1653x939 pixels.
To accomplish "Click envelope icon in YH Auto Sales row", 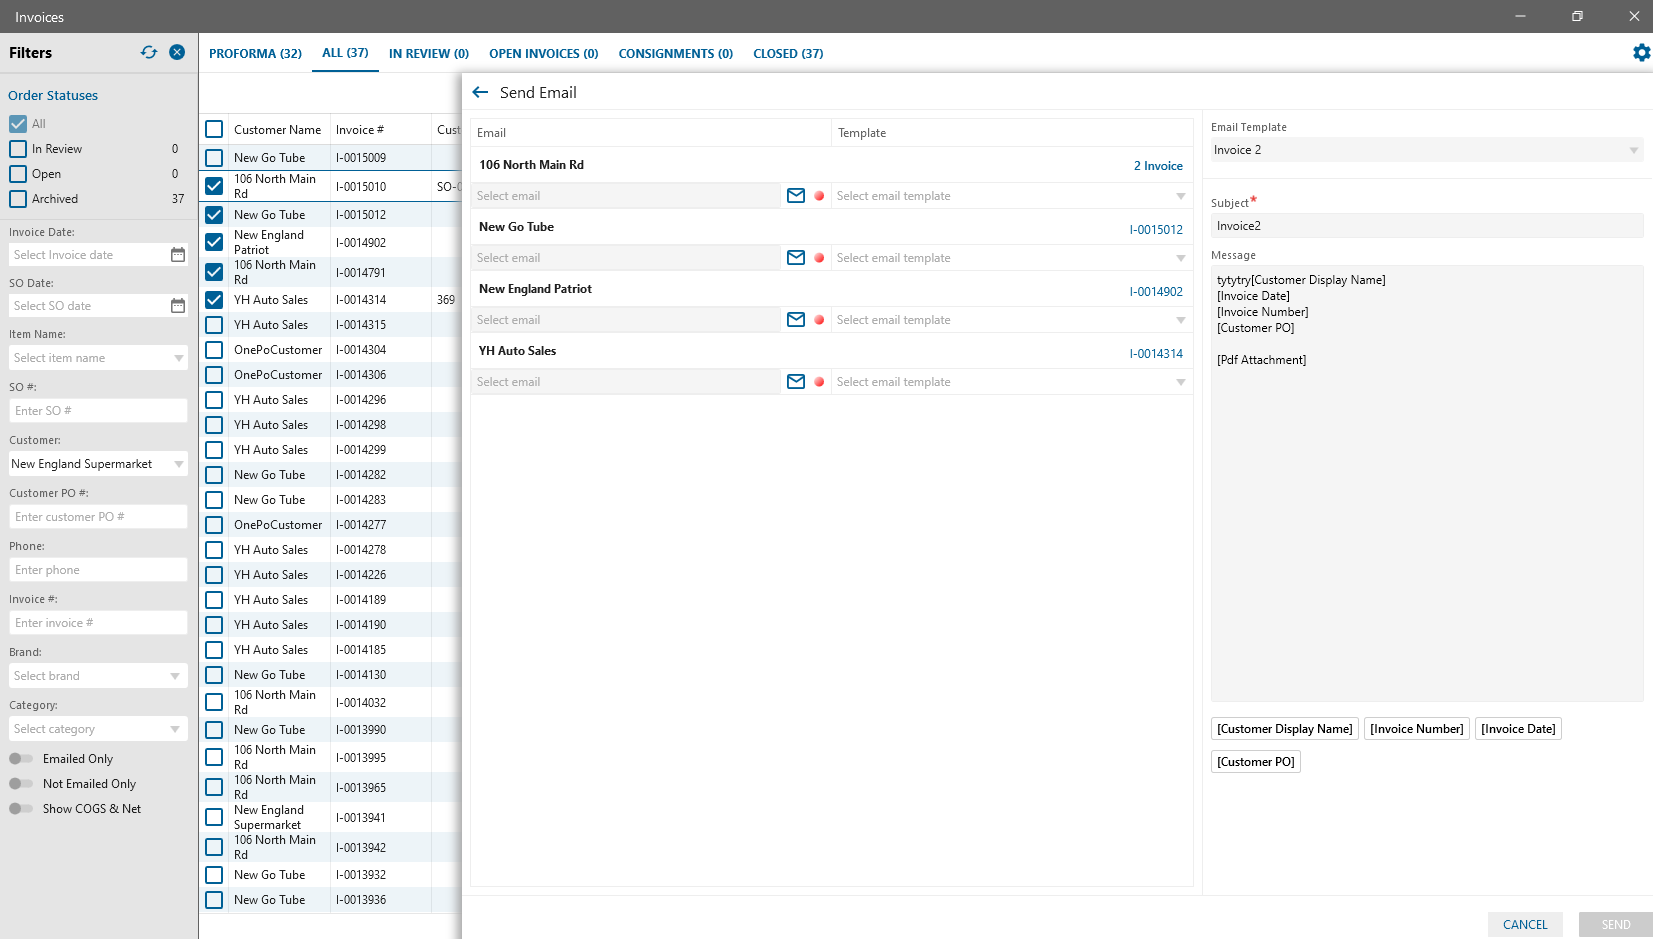I will click(x=796, y=382).
